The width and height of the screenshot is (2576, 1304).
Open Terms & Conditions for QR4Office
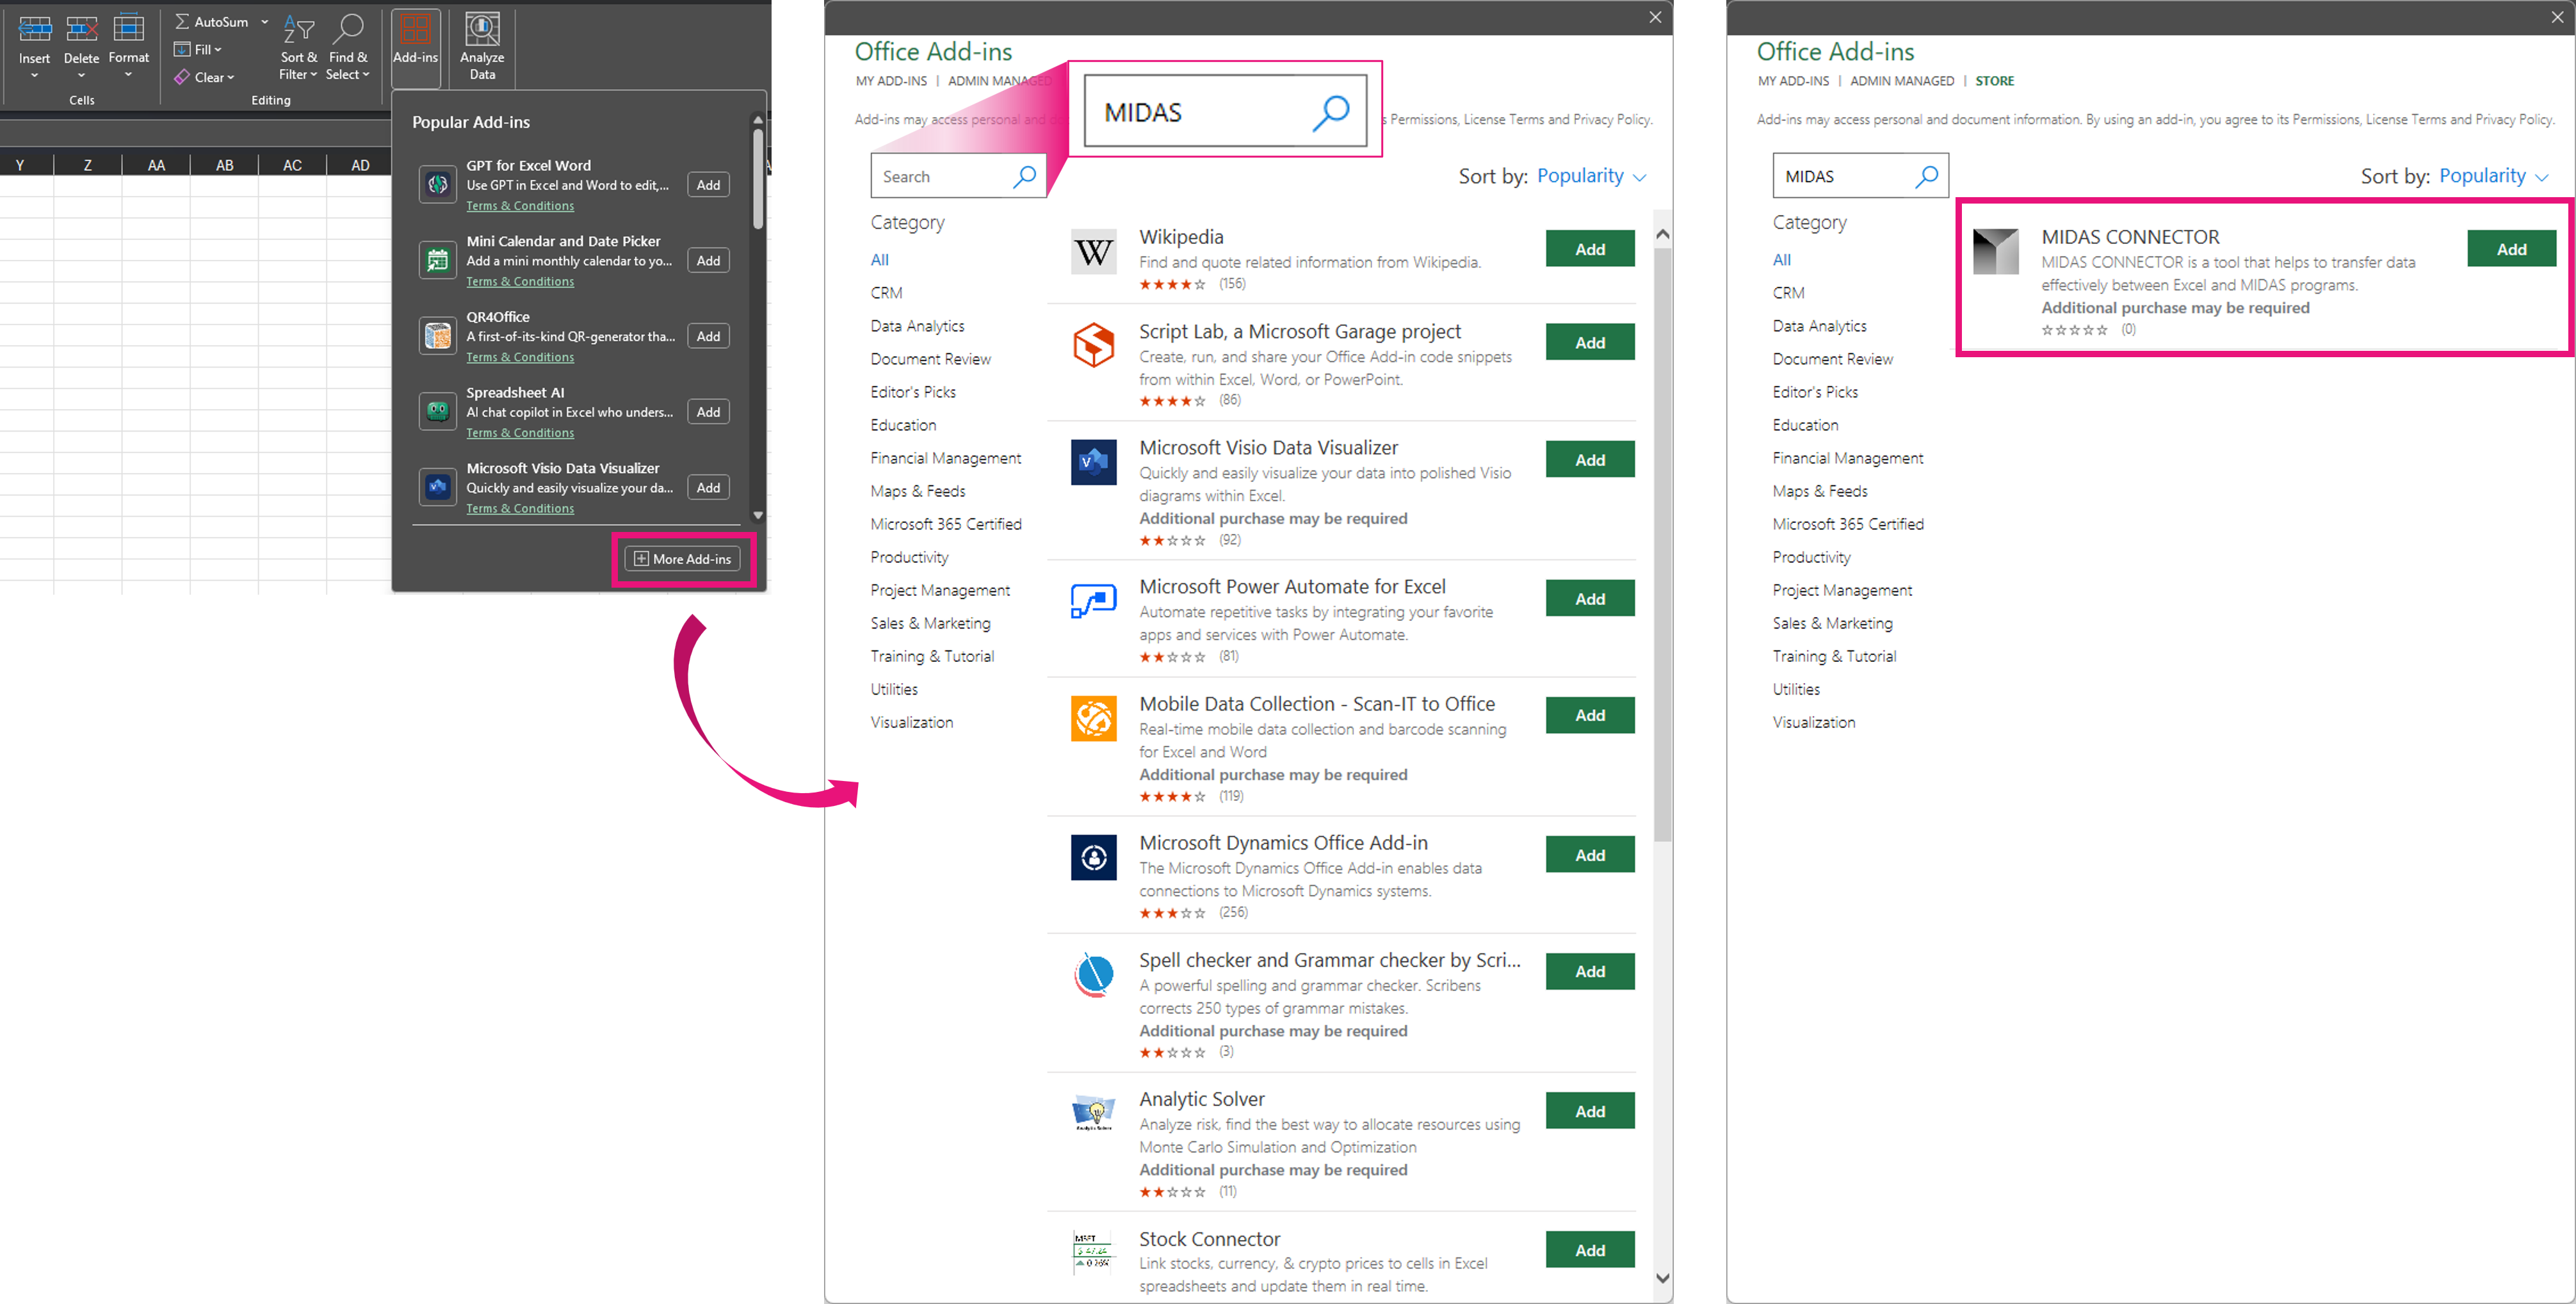(520, 358)
